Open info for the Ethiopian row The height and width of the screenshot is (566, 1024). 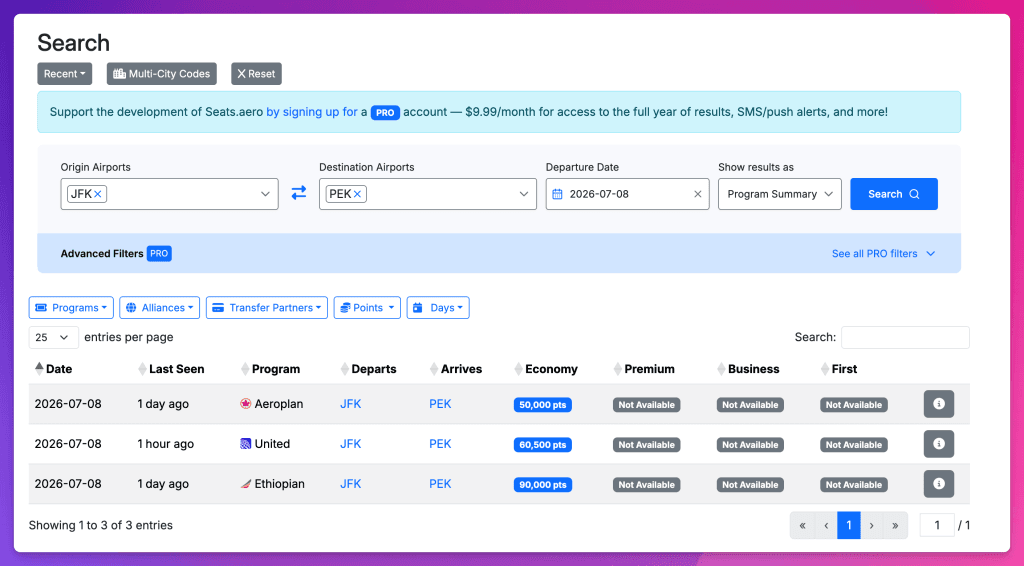pyautogui.click(x=938, y=484)
